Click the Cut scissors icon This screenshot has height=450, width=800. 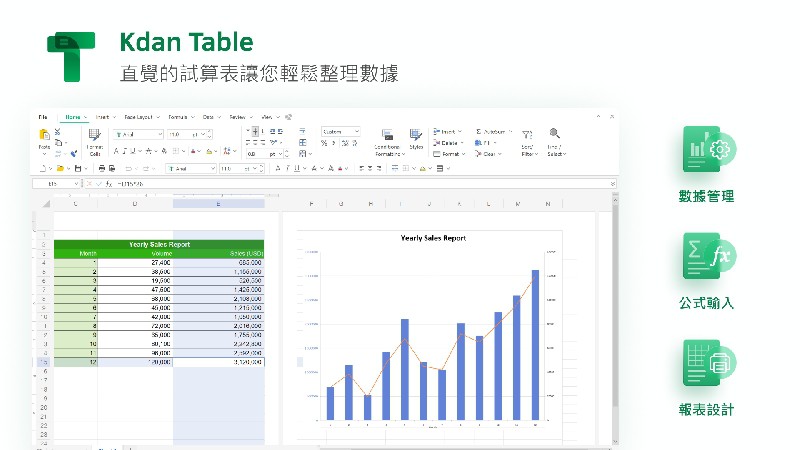58,131
